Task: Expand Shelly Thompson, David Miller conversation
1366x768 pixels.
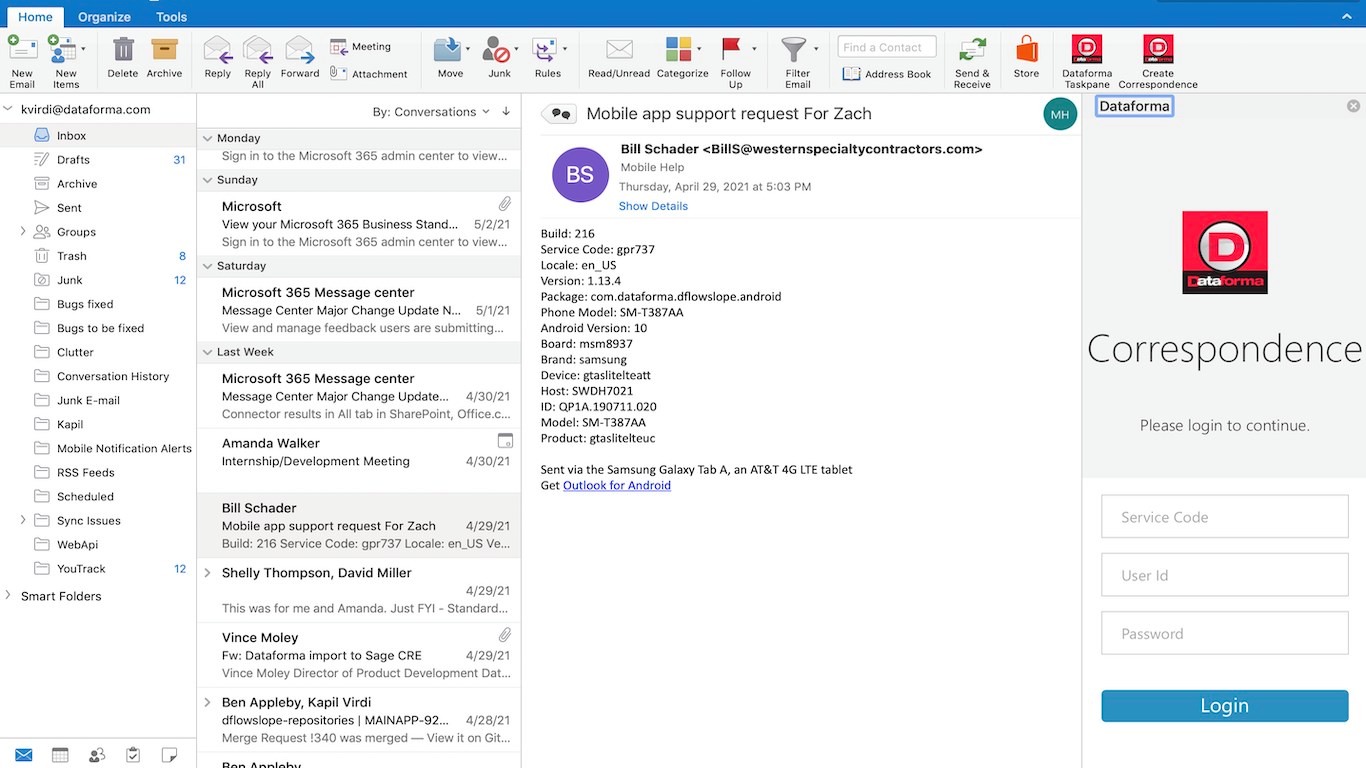Action: (208, 573)
